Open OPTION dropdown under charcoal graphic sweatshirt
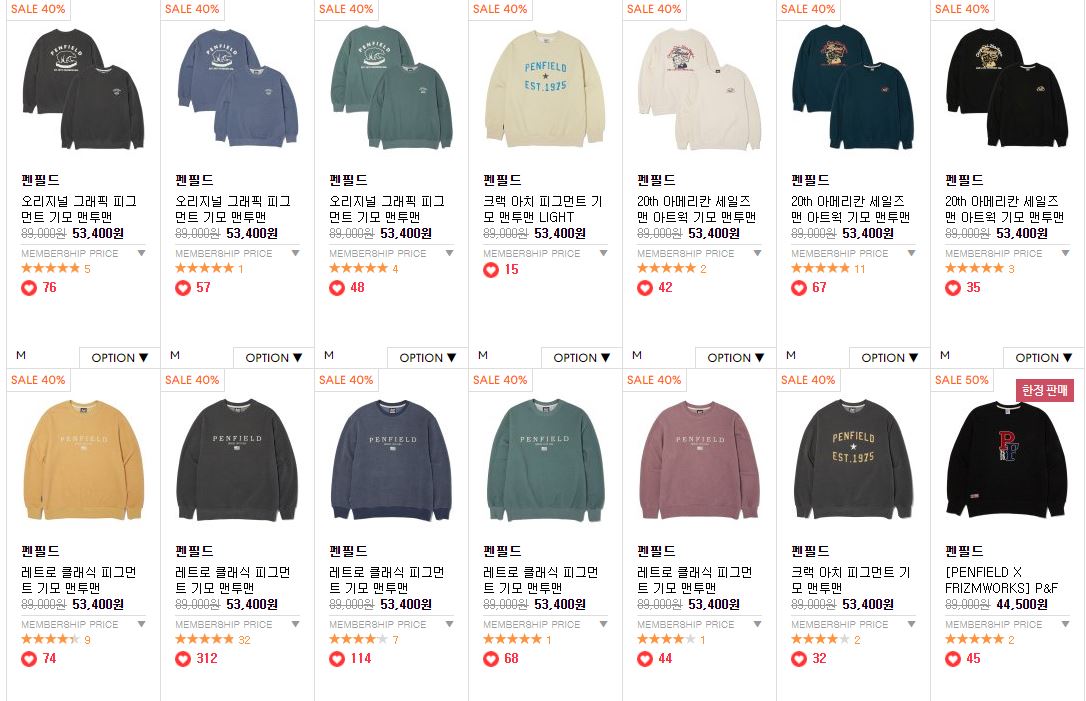Viewport: 1086px width, 701px height. [x=119, y=357]
